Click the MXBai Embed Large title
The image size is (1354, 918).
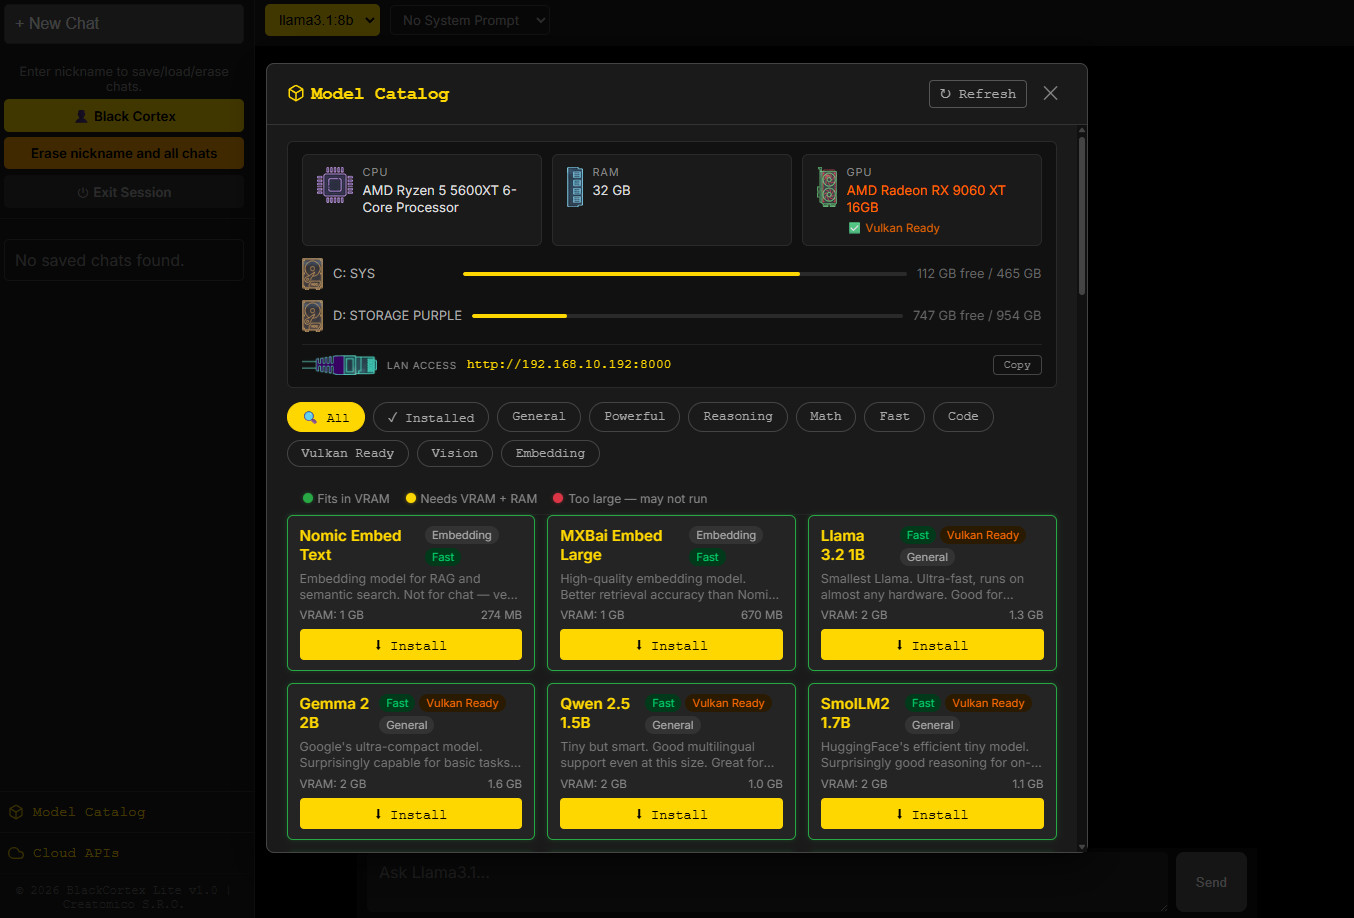[x=611, y=545]
